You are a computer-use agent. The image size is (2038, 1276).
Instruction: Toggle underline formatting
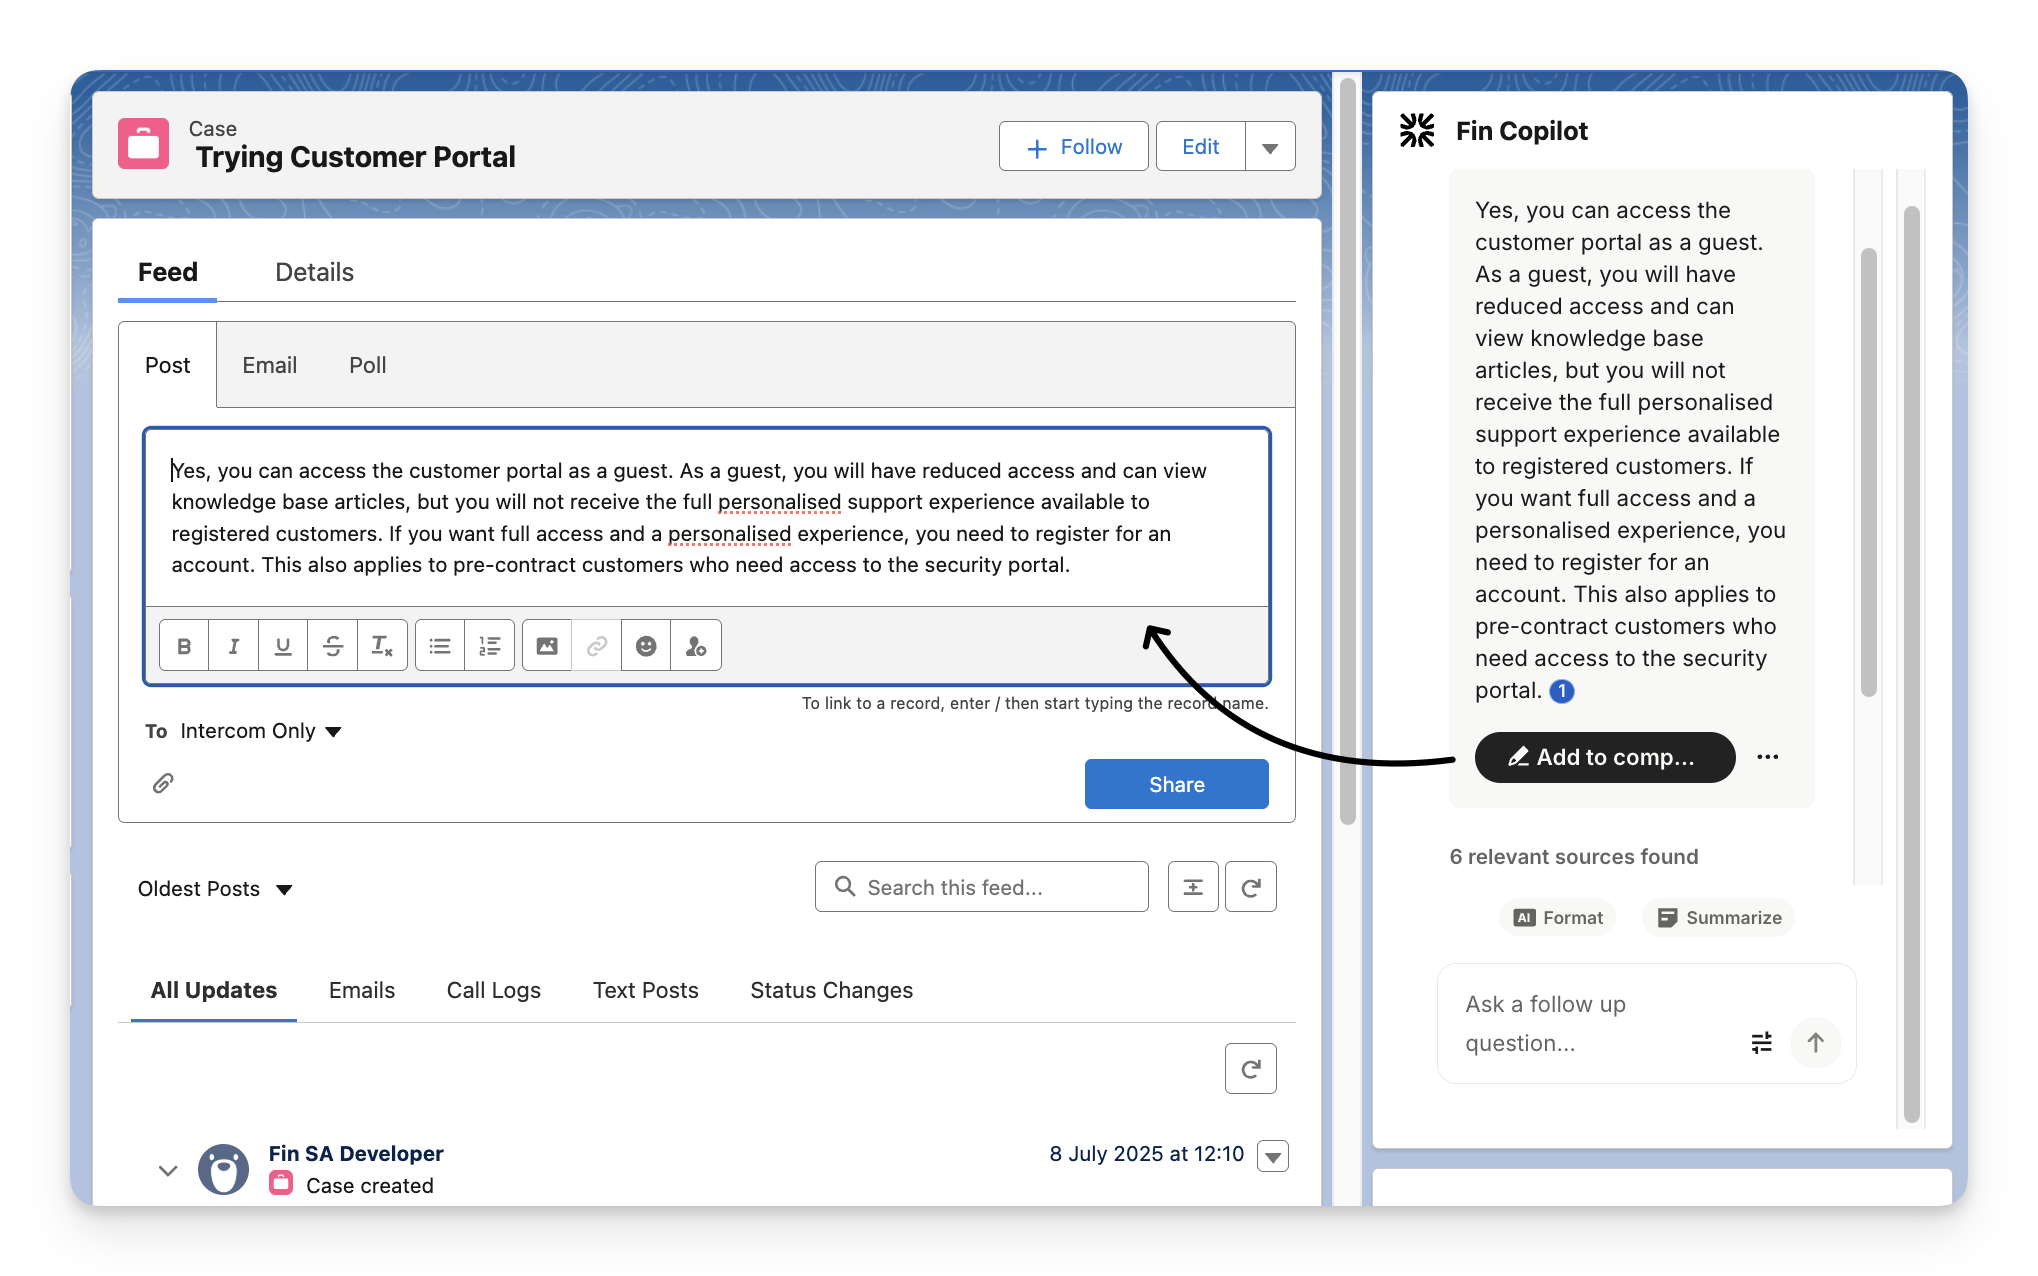(283, 646)
